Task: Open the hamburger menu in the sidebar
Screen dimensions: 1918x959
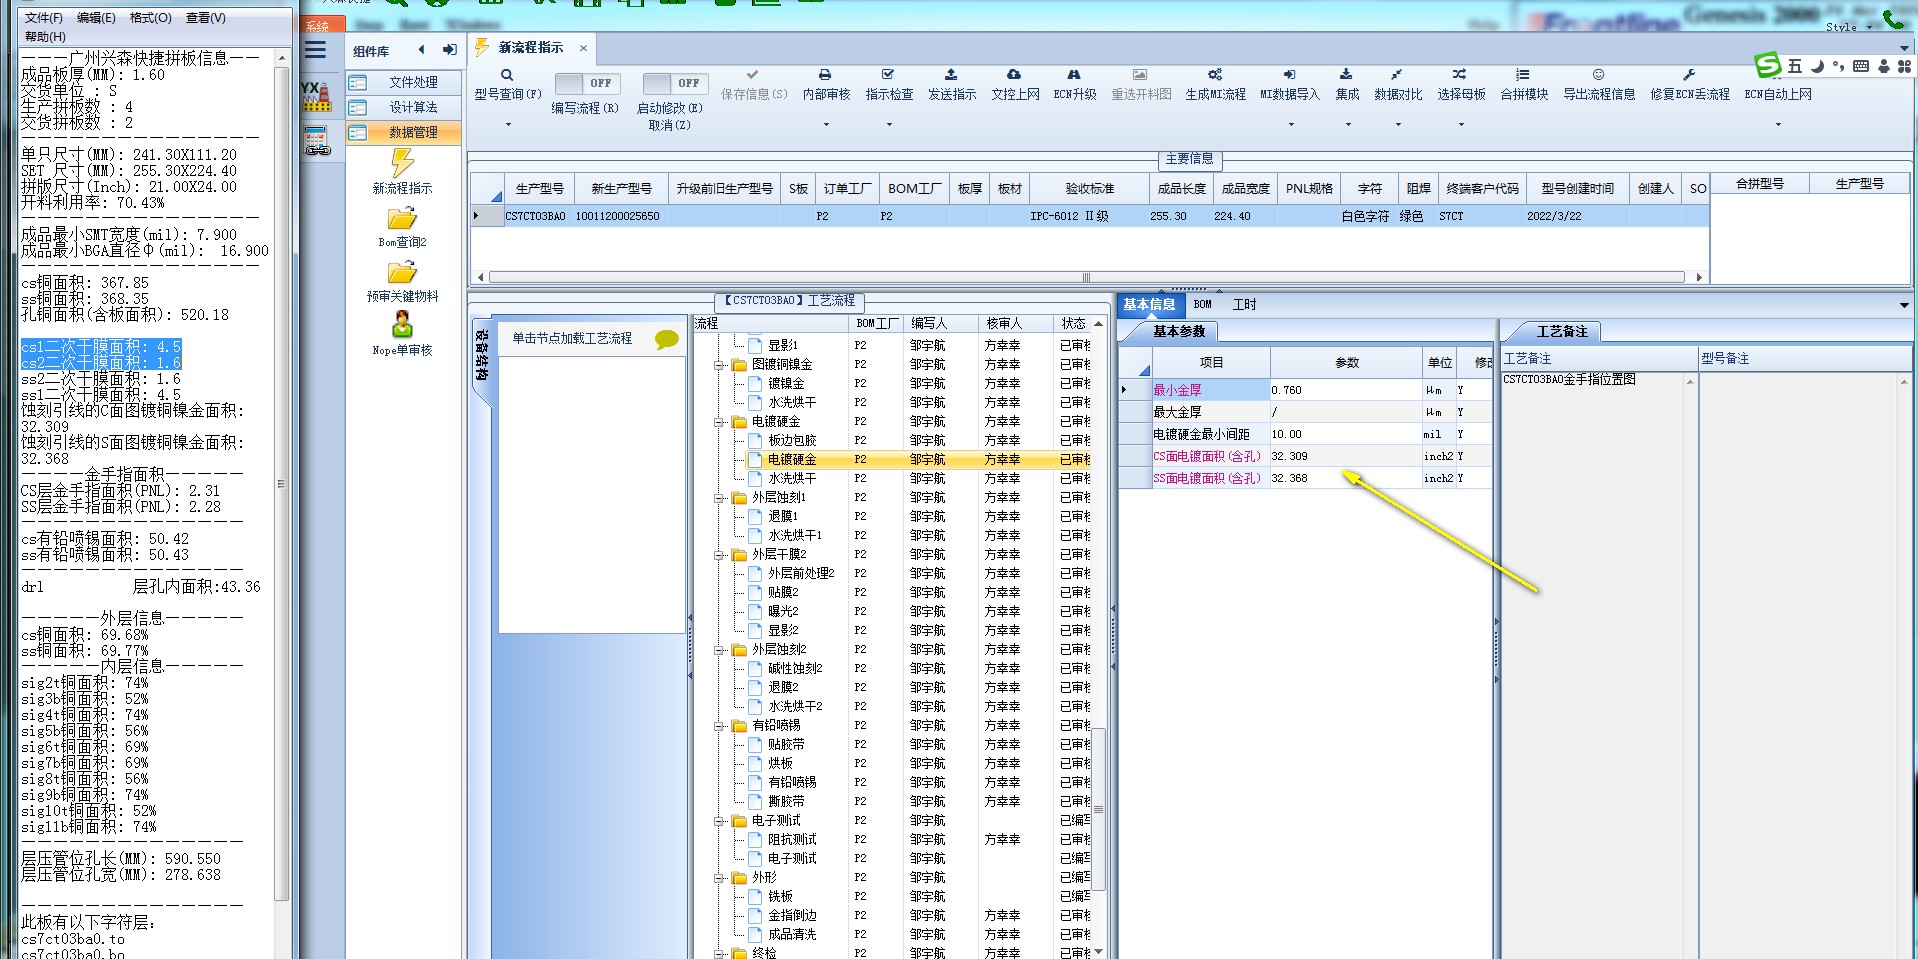Action: (x=316, y=50)
